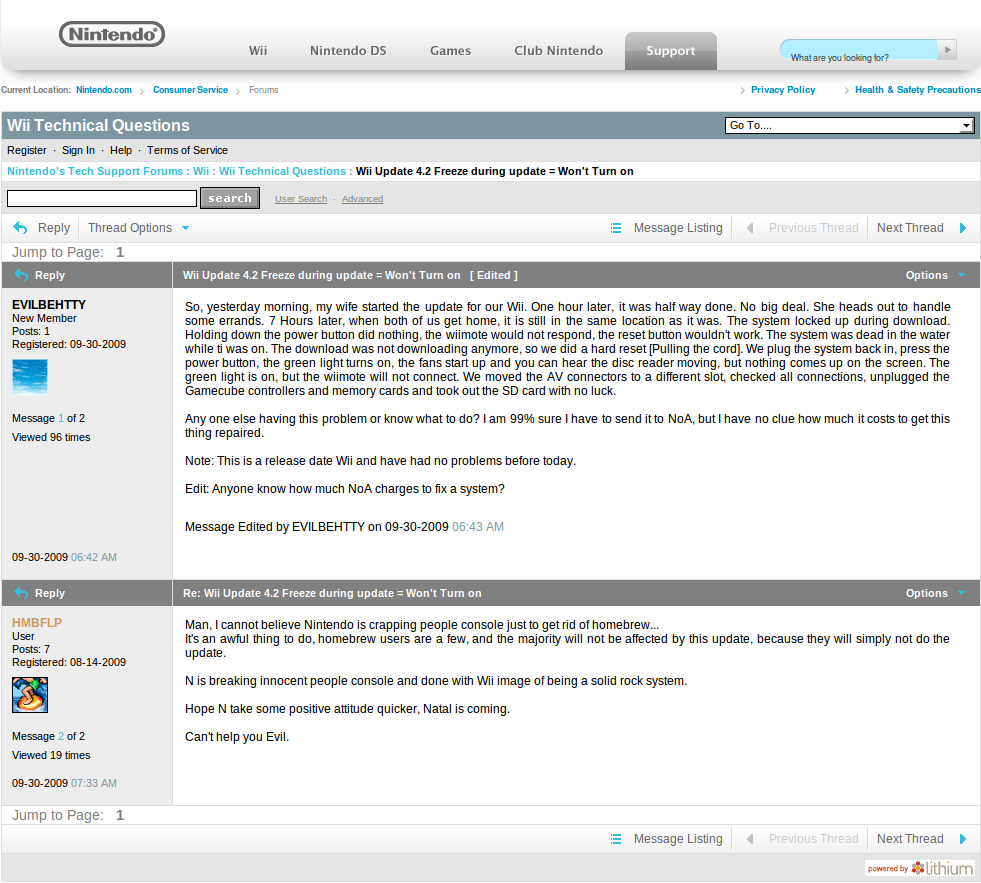Click top Message Listing text
Screen dimensions: 981x883
click(678, 228)
